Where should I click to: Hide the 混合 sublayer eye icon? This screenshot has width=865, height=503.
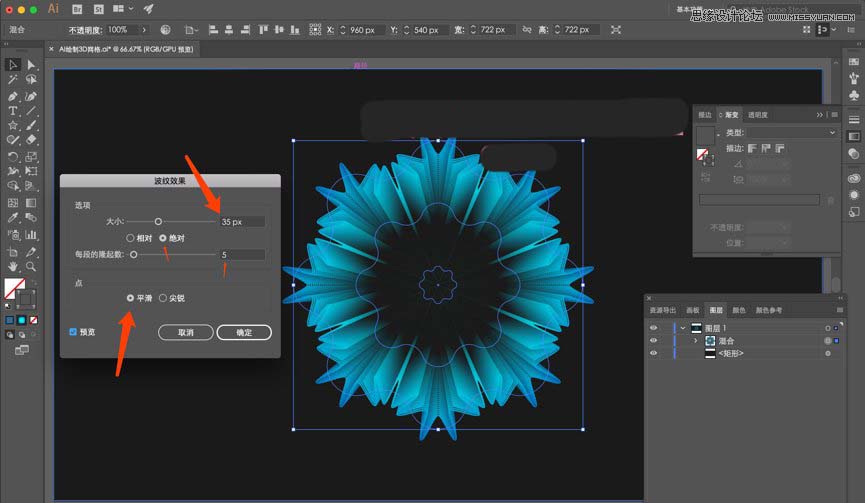pyautogui.click(x=653, y=341)
